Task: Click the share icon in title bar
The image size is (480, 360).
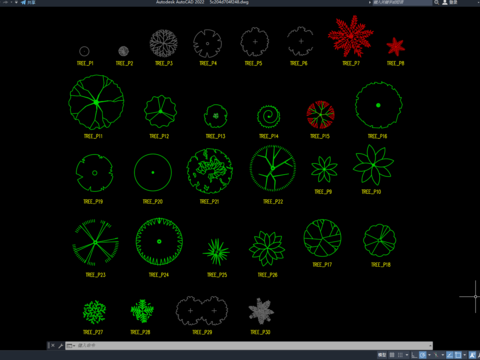Action: point(23,2)
